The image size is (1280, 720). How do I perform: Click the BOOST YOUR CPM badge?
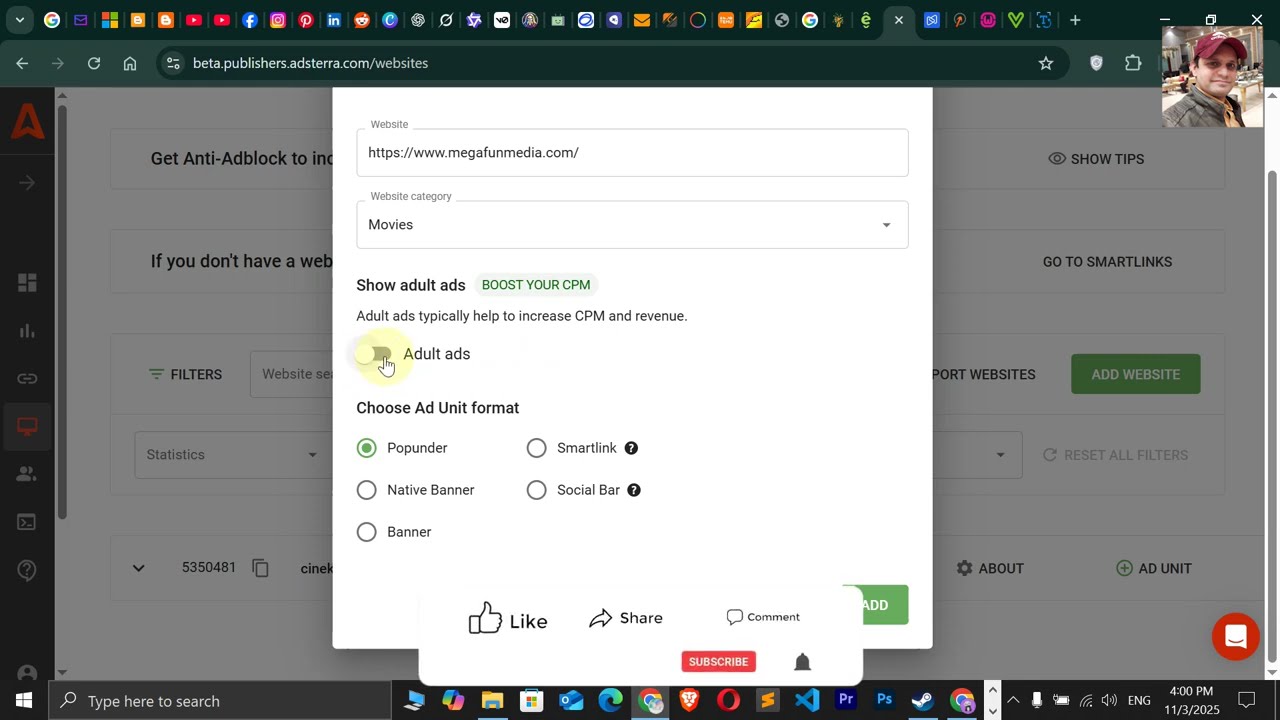tap(536, 285)
